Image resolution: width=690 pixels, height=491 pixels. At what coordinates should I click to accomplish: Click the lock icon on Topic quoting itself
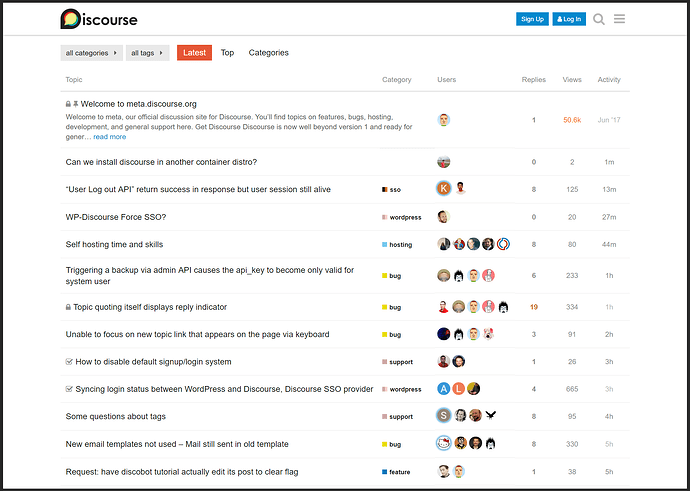pyautogui.click(x=68, y=307)
